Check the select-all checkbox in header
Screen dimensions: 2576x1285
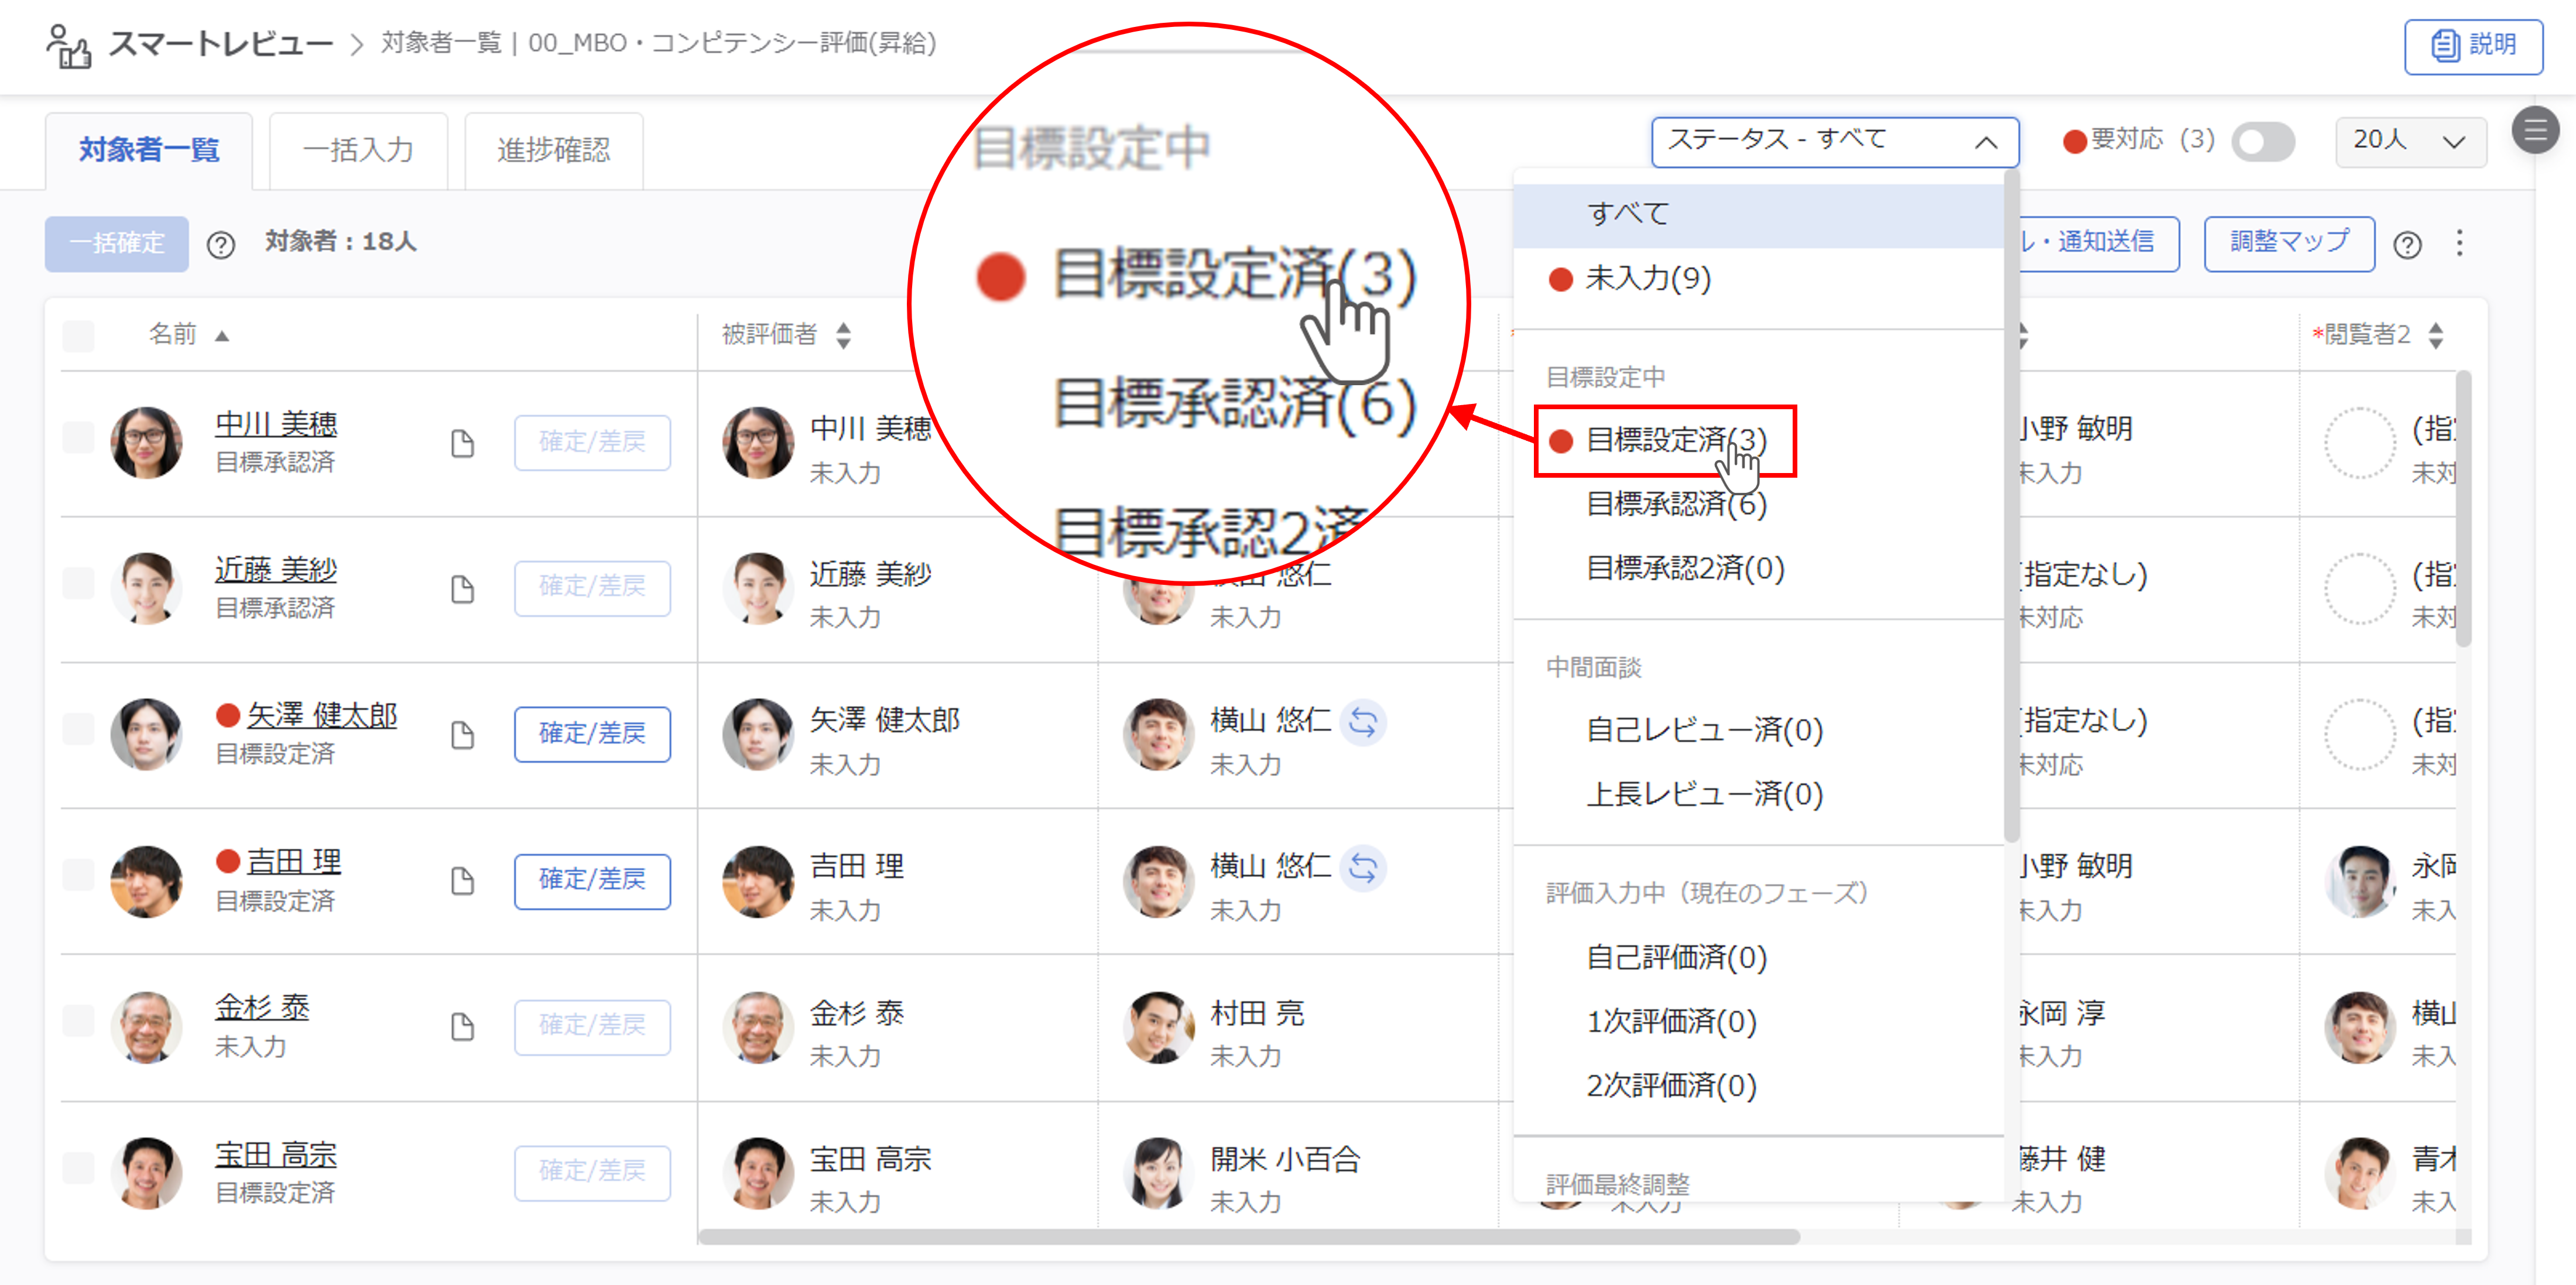click(x=79, y=335)
